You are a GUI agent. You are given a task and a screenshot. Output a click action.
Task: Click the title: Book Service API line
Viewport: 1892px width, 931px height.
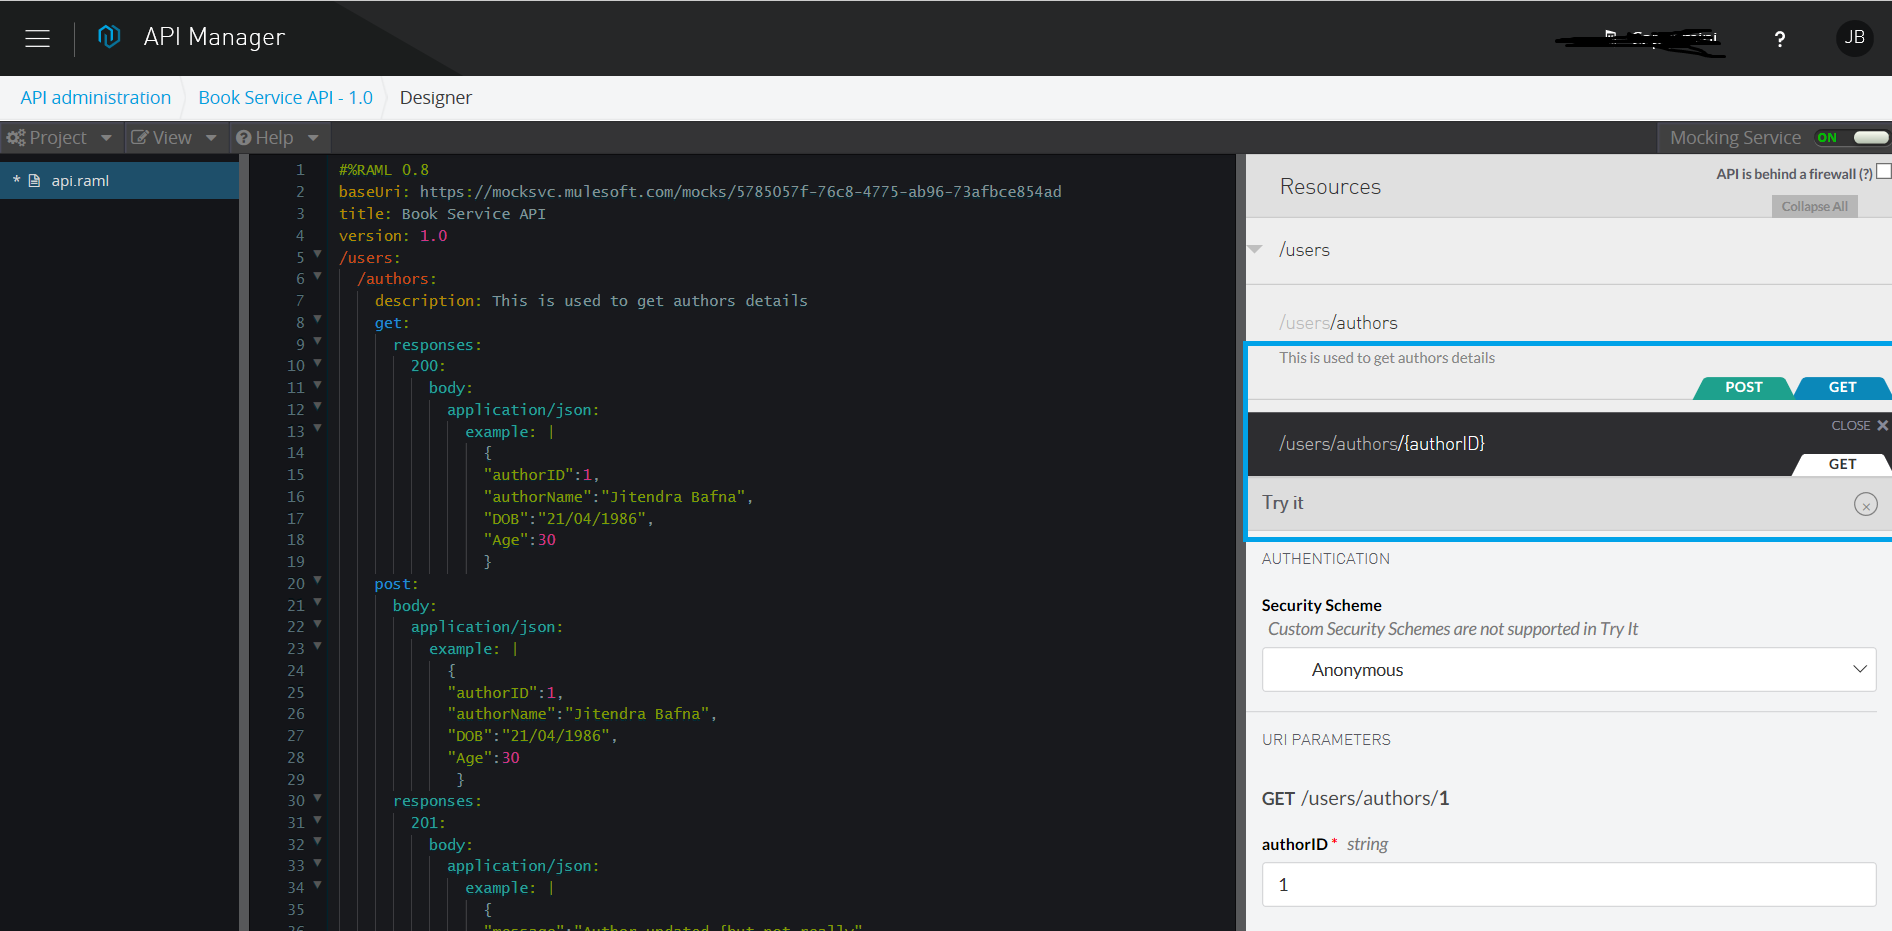click(x=442, y=214)
